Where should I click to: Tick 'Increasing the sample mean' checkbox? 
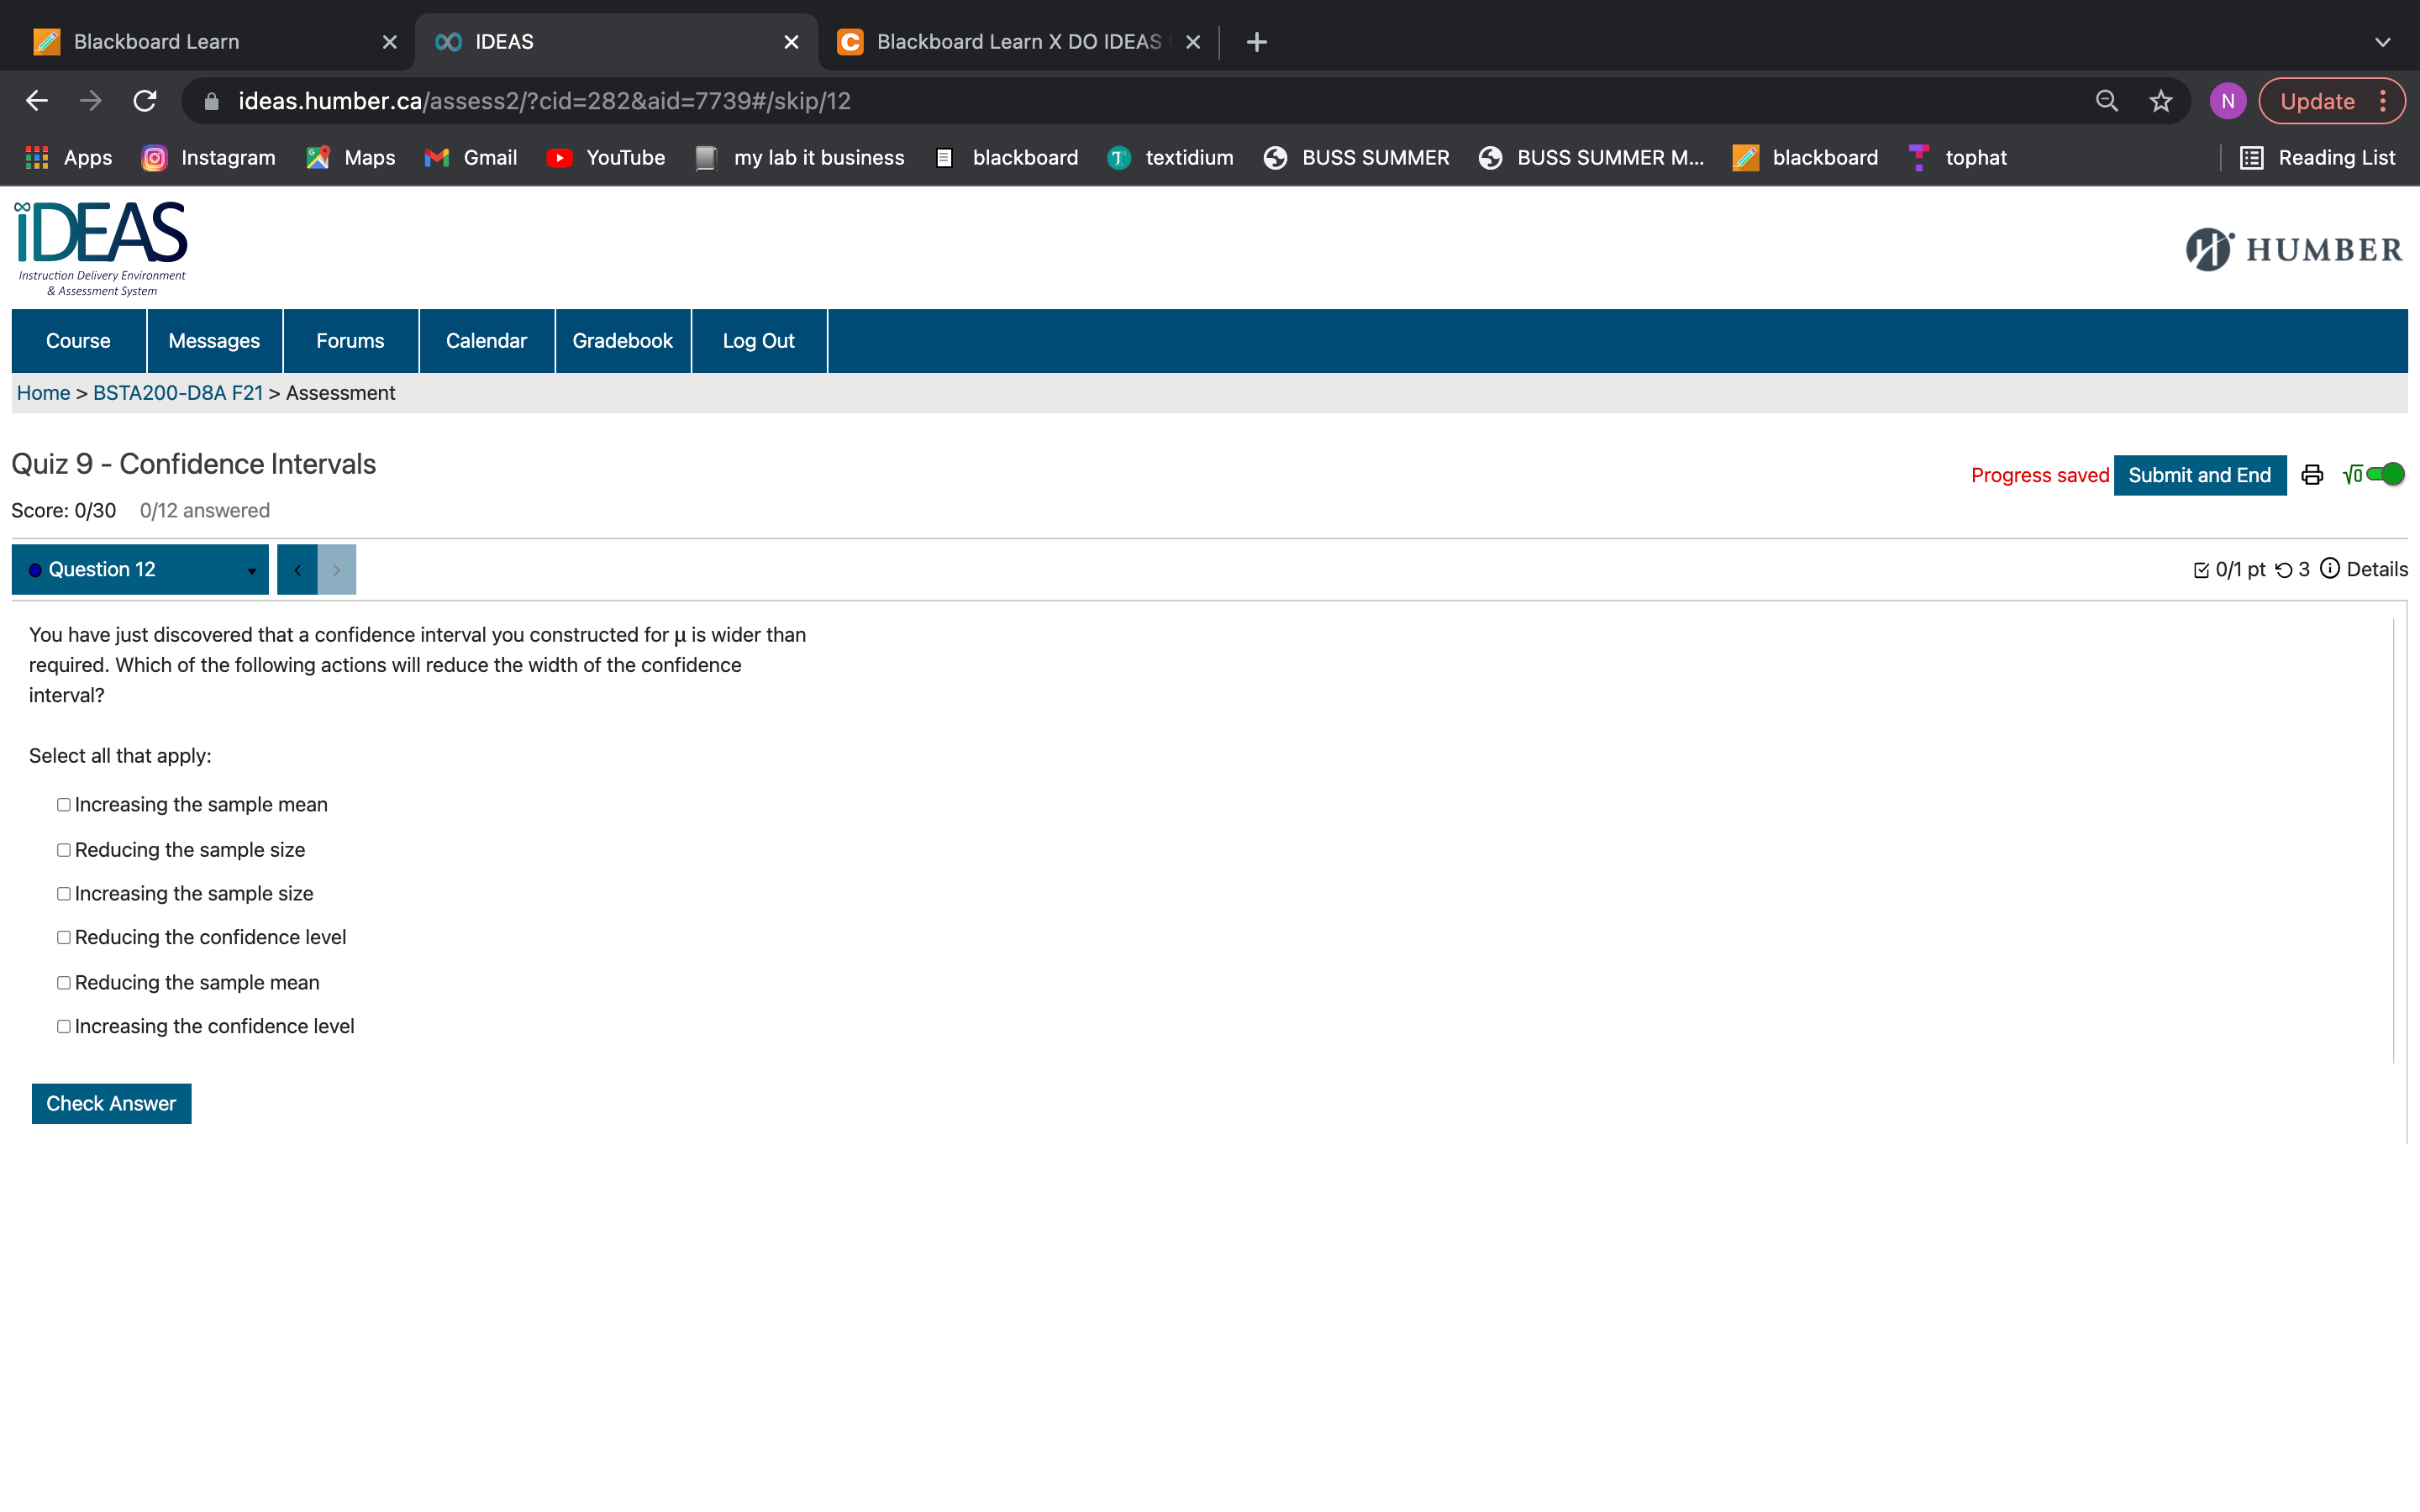[x=64, y=805]
